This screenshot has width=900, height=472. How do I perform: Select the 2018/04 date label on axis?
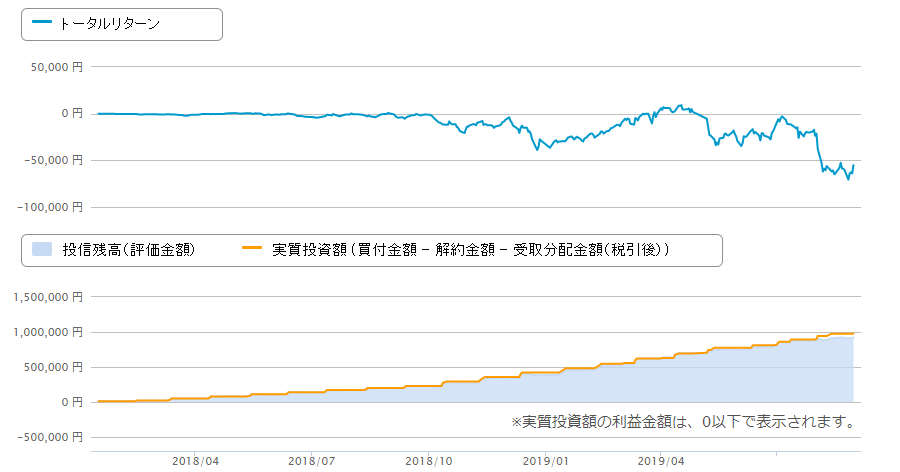point(195,461)
